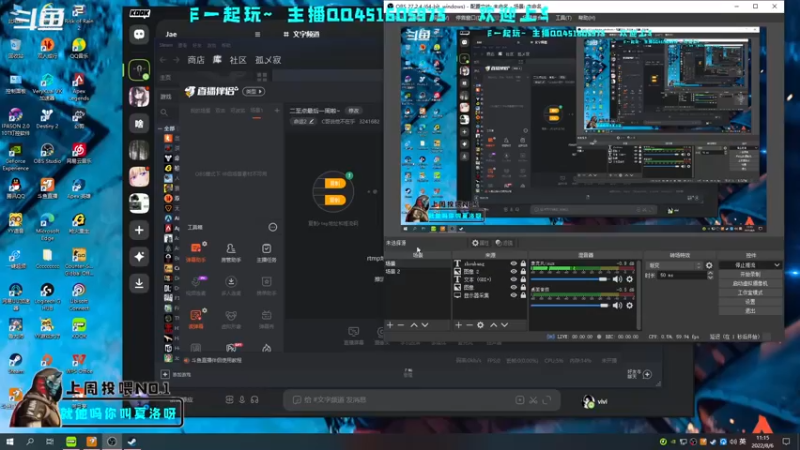
Task: Open Steam from the Windows taskbar
Action: [132, 441]
